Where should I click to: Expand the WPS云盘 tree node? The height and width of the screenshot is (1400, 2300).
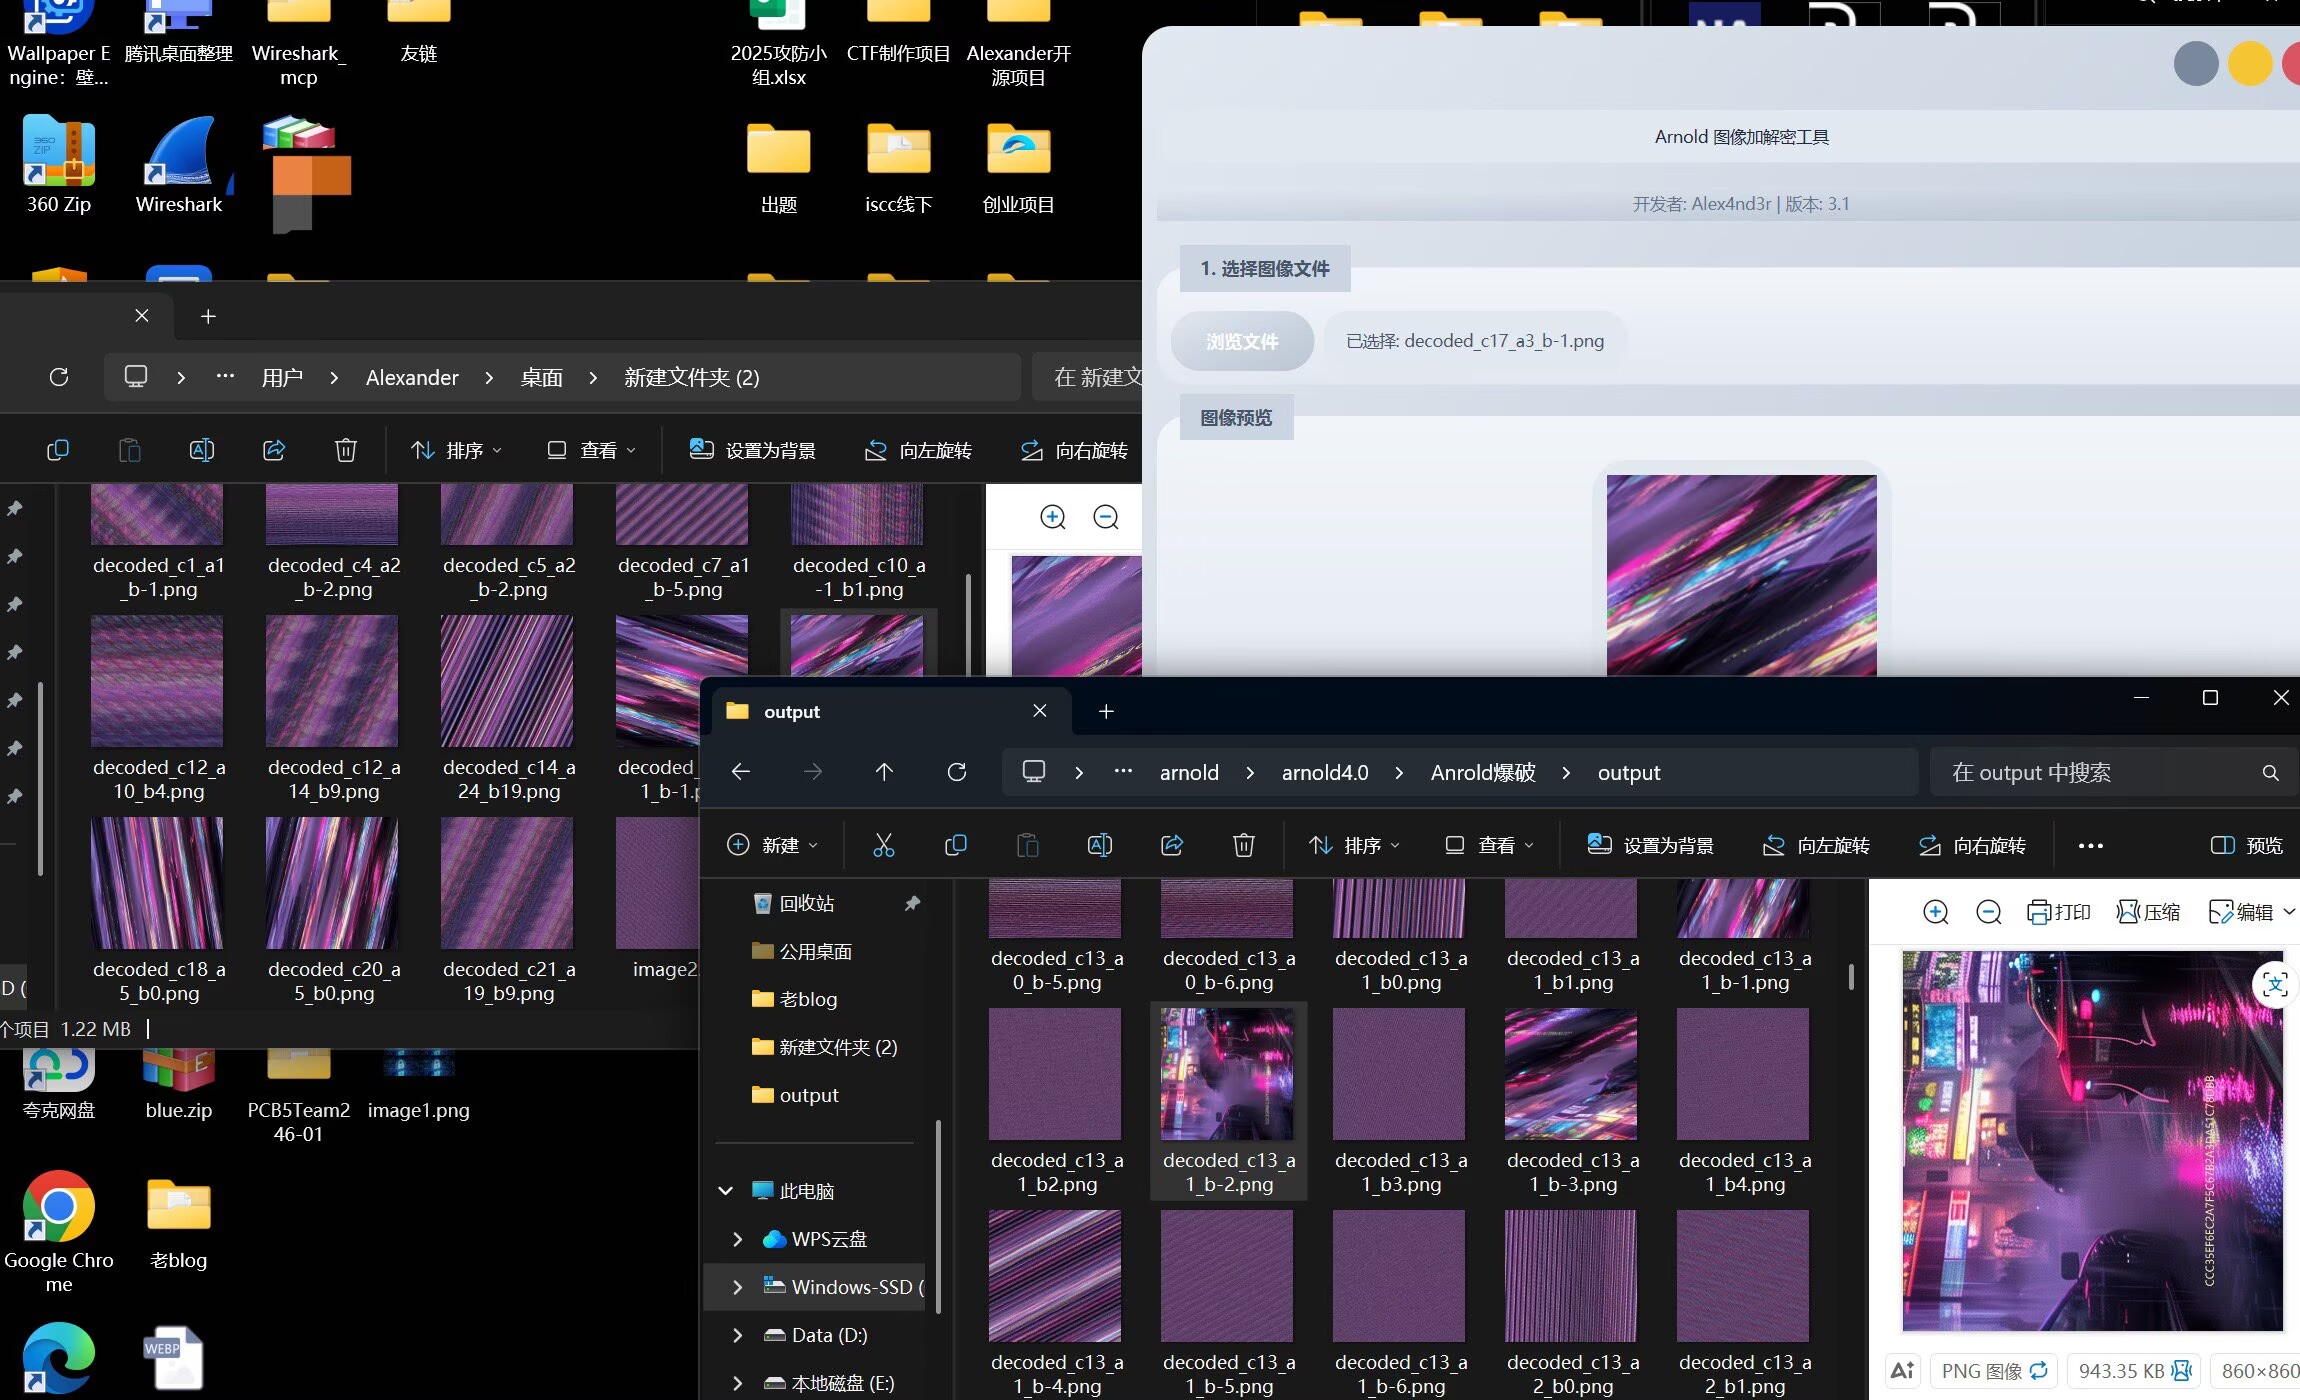click(x=738, y=1239)
